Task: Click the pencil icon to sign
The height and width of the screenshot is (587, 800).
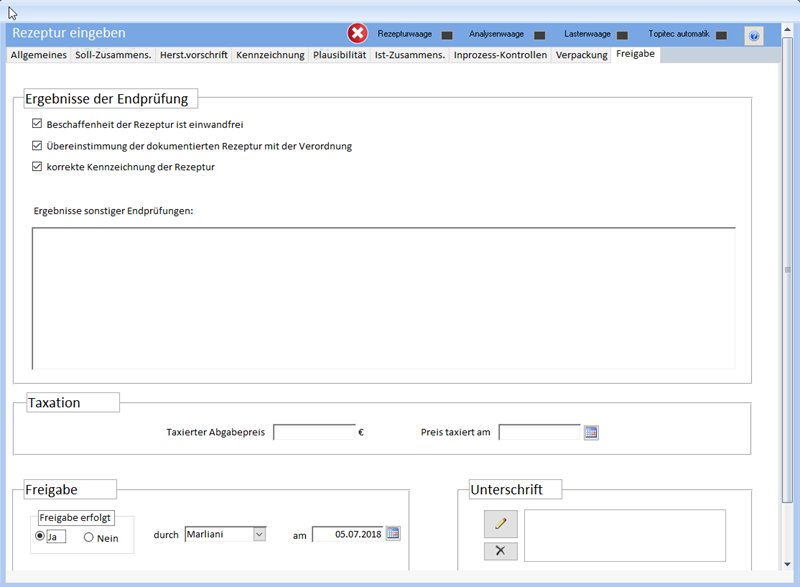Action: [501, 523]
